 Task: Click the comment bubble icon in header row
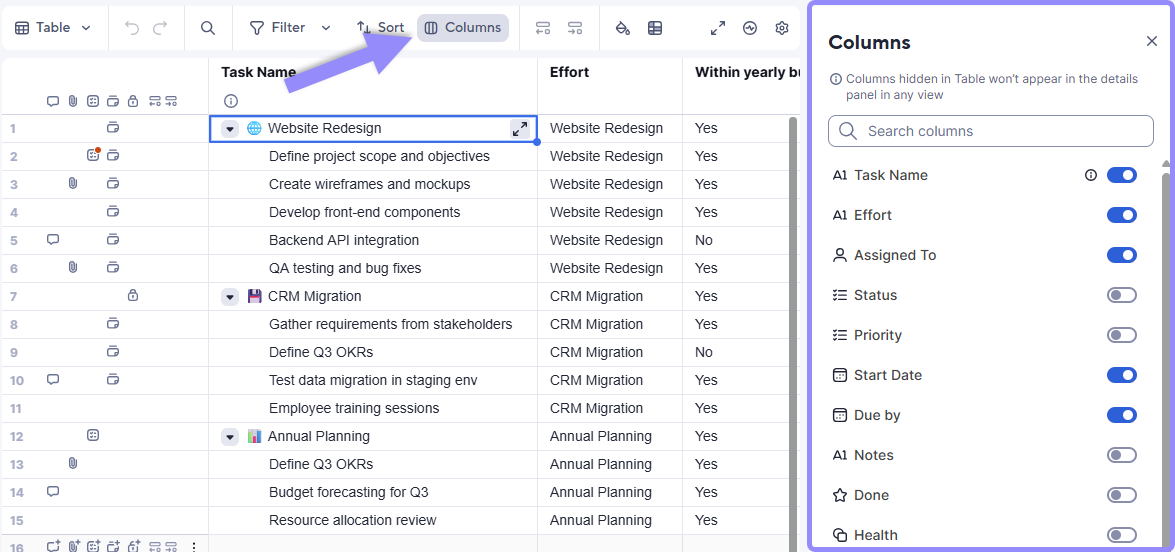[x=52, y=100]
